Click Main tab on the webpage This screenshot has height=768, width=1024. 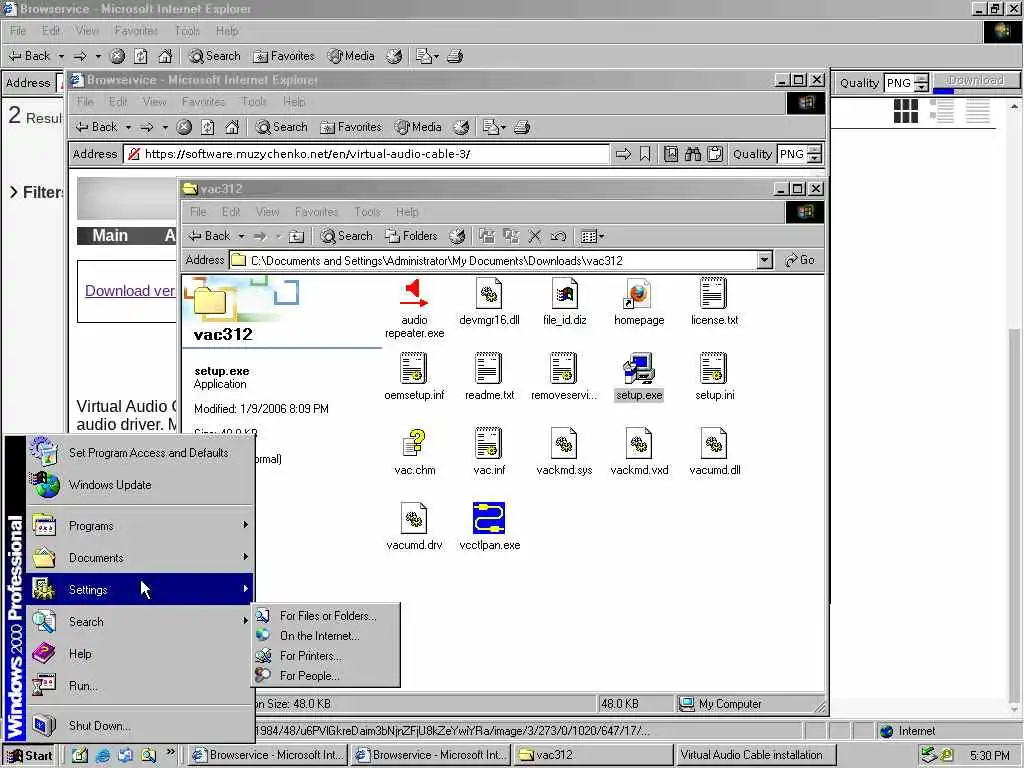tap(110, 236)
